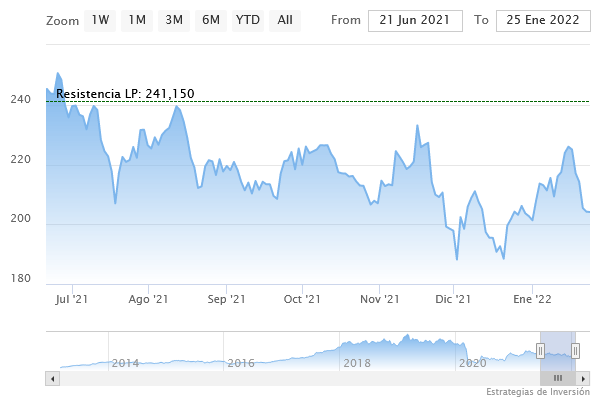The width and height of the screenshot is (600, 400).
Task: Click 2014 in the navigator timeline
Action: pos(125,363)
